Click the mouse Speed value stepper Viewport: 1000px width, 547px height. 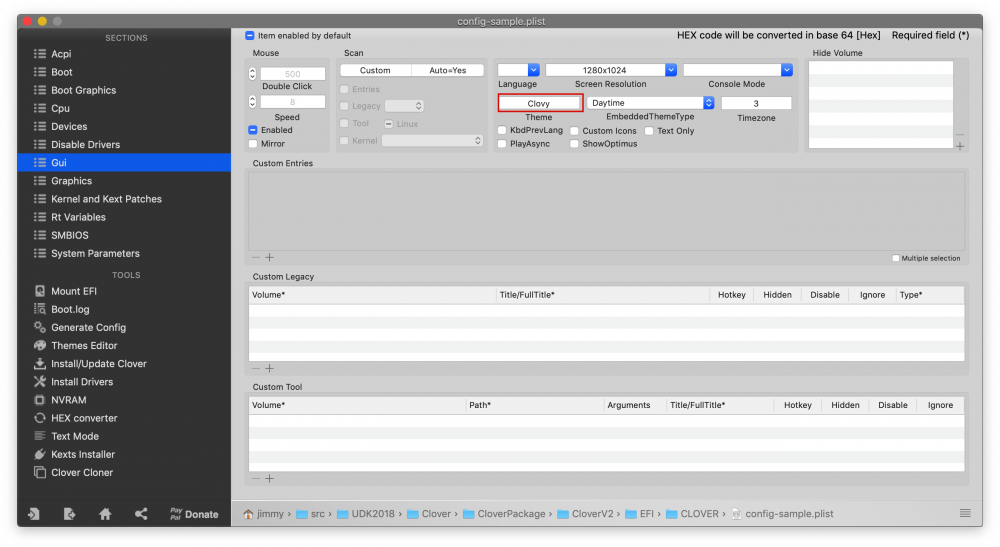coord(253,102)
